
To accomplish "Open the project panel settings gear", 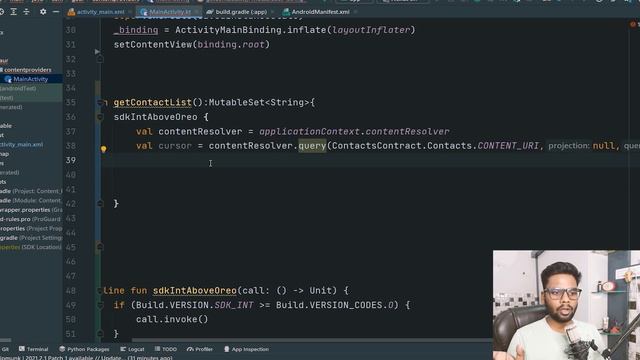I will (43, 12).
